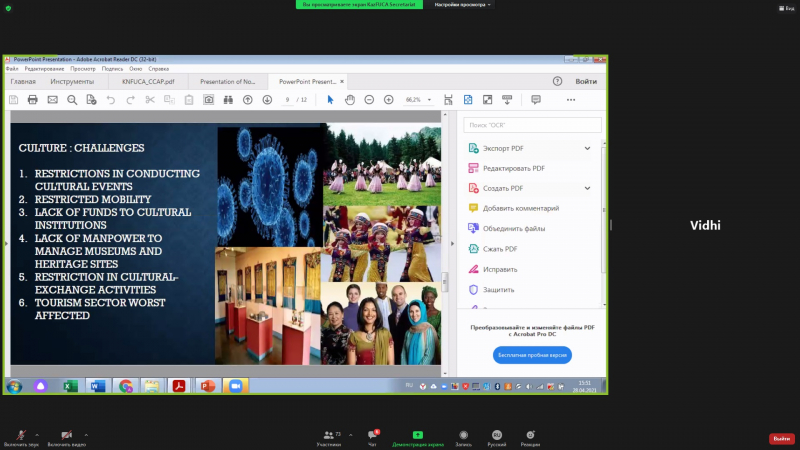The image size is (800, 450).
Task: Toggle the selection arrow tool
Action: click(x=330, y=100)
